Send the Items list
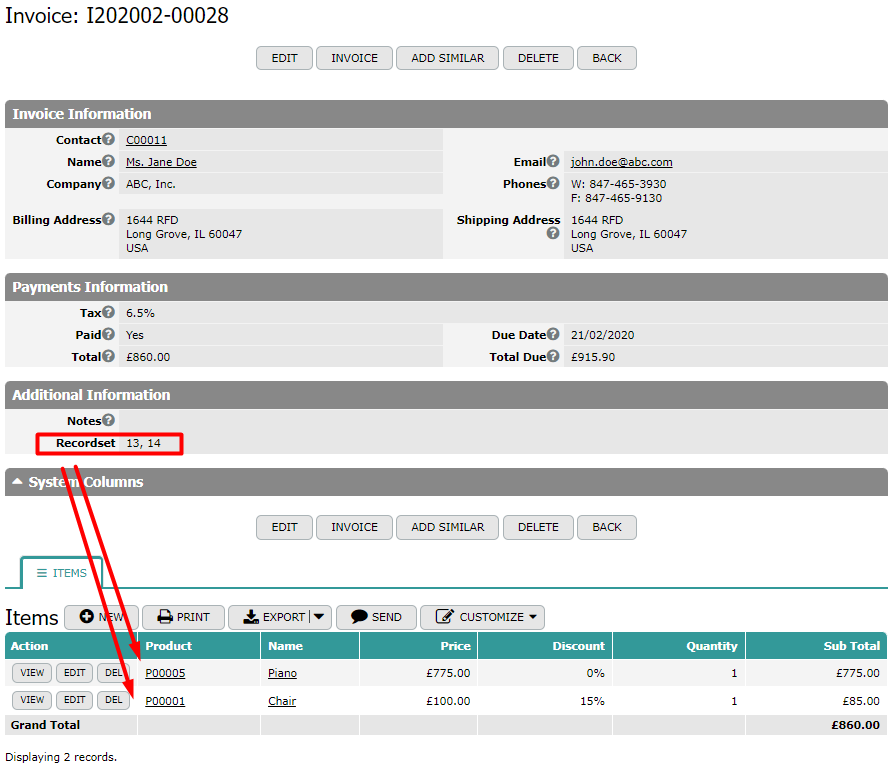This screenshot has height=768, width=895. coord(376,617)
